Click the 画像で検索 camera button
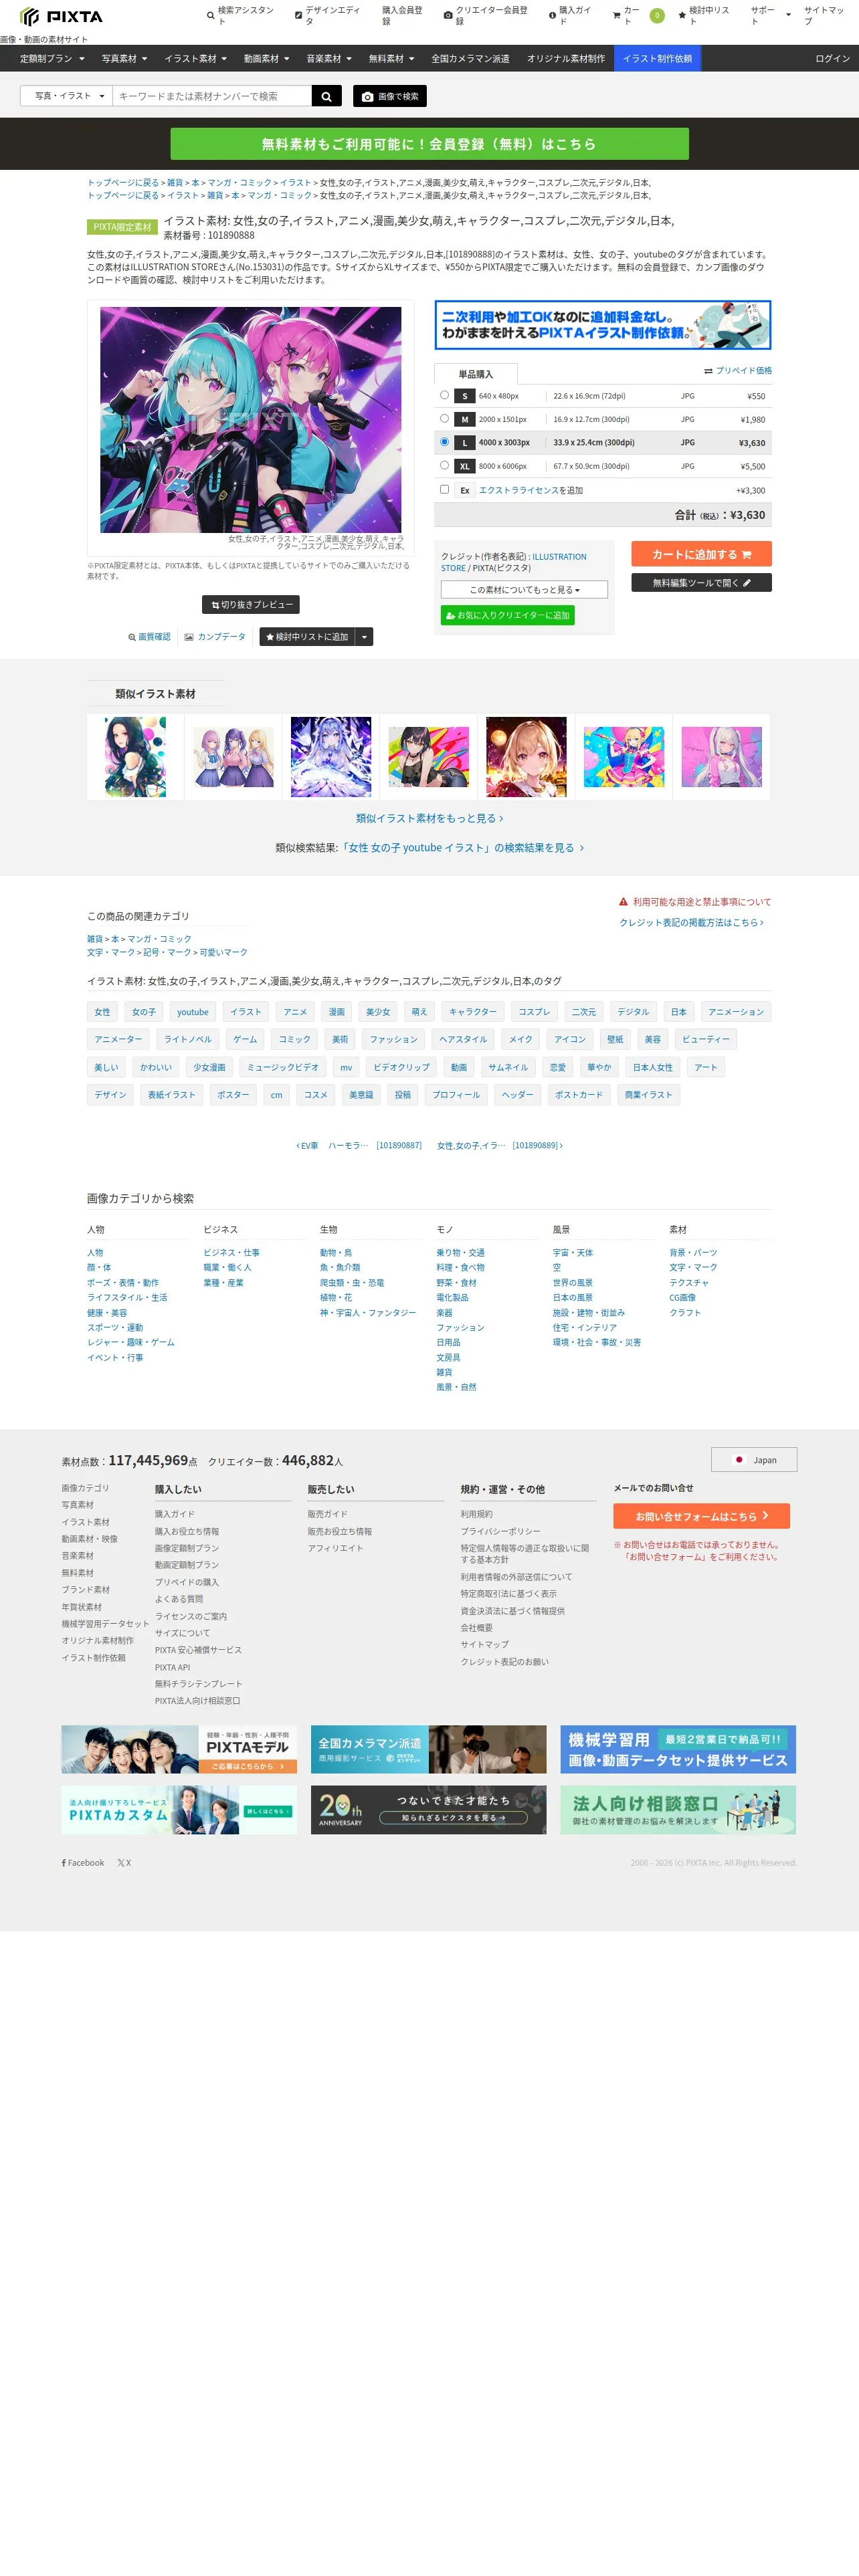This screenshot has width=859, height=2576. (x=390, y=96)
